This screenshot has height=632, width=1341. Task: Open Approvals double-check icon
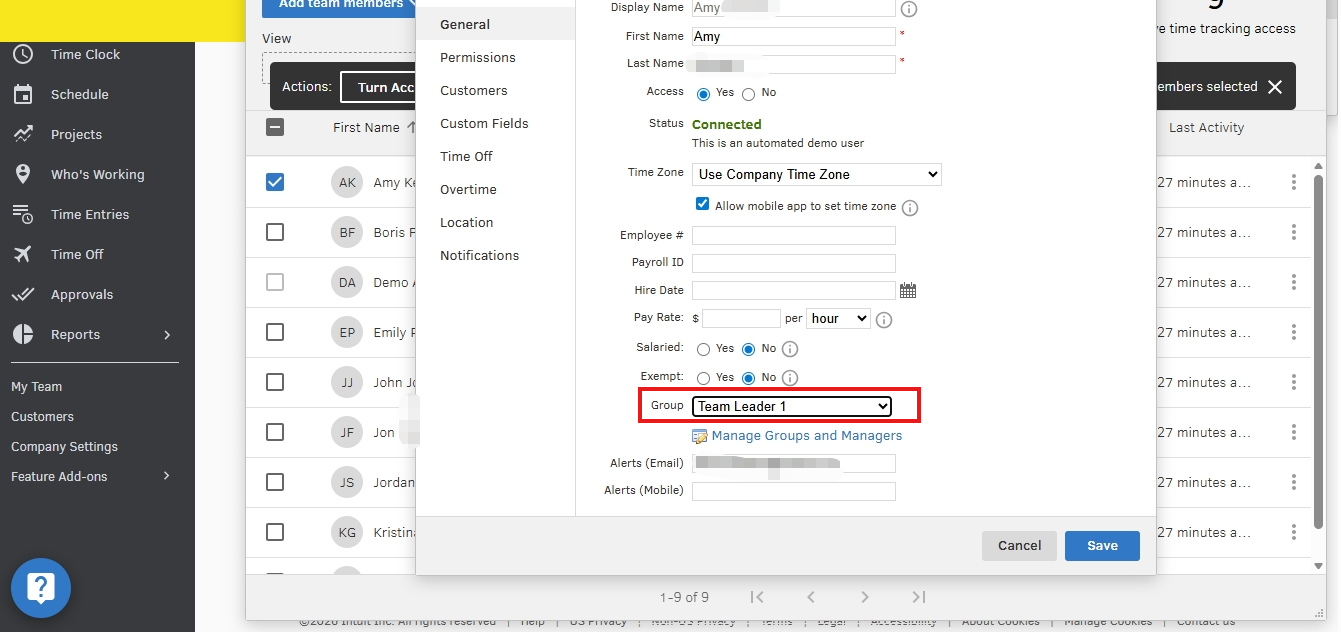[x=23, y=294]
